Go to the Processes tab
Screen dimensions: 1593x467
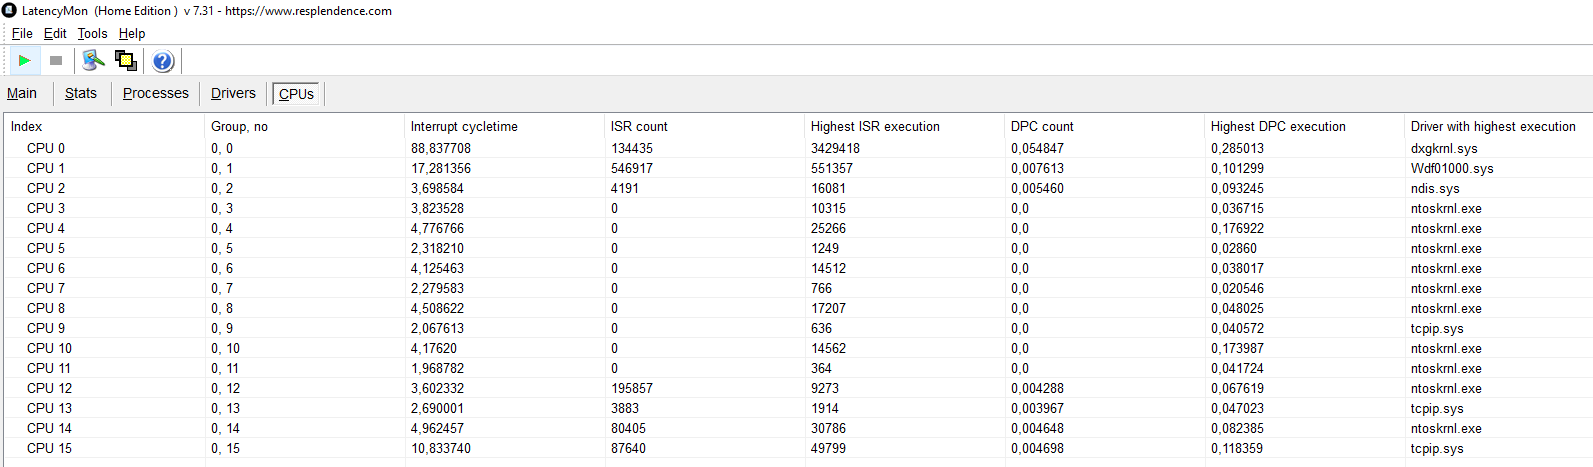coord(156,93)
